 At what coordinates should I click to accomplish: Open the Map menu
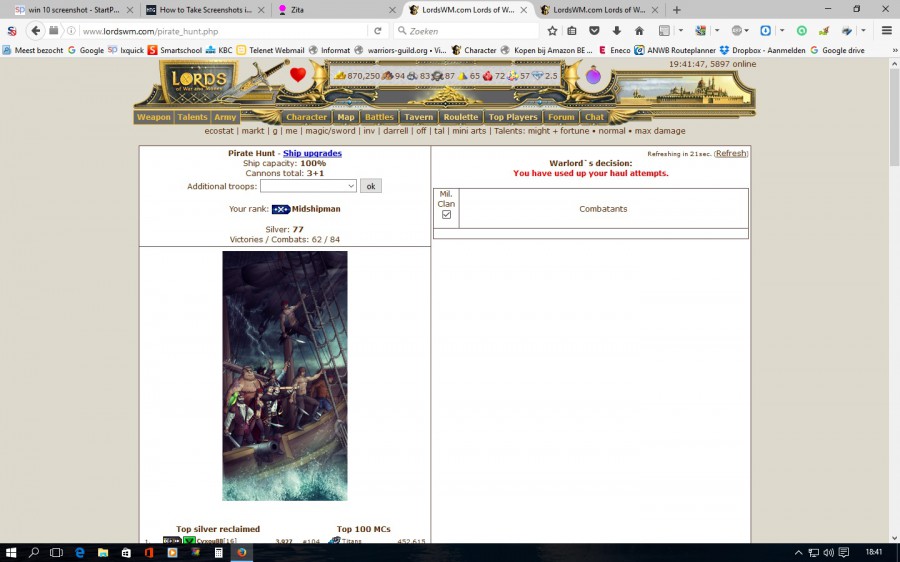coord(346,117)
